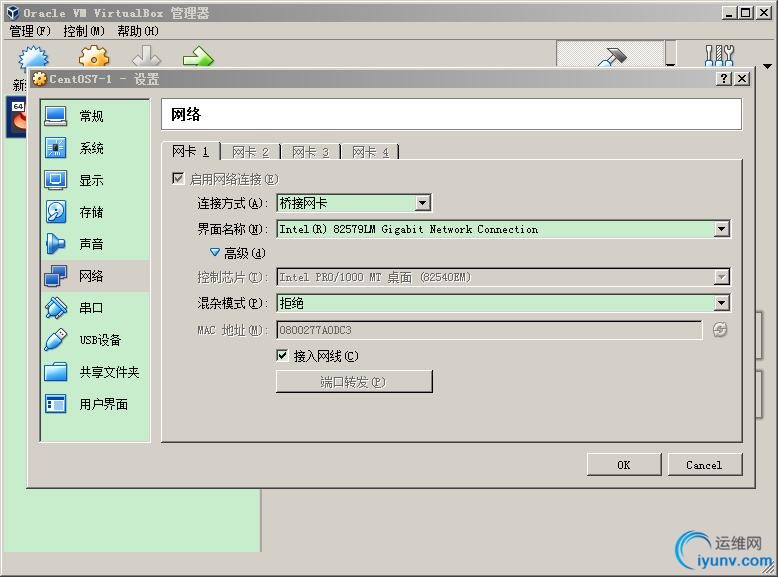Switch to the 网卡 1 tab
This screenshot has height=577, width=778.
(x=191, y=151)
